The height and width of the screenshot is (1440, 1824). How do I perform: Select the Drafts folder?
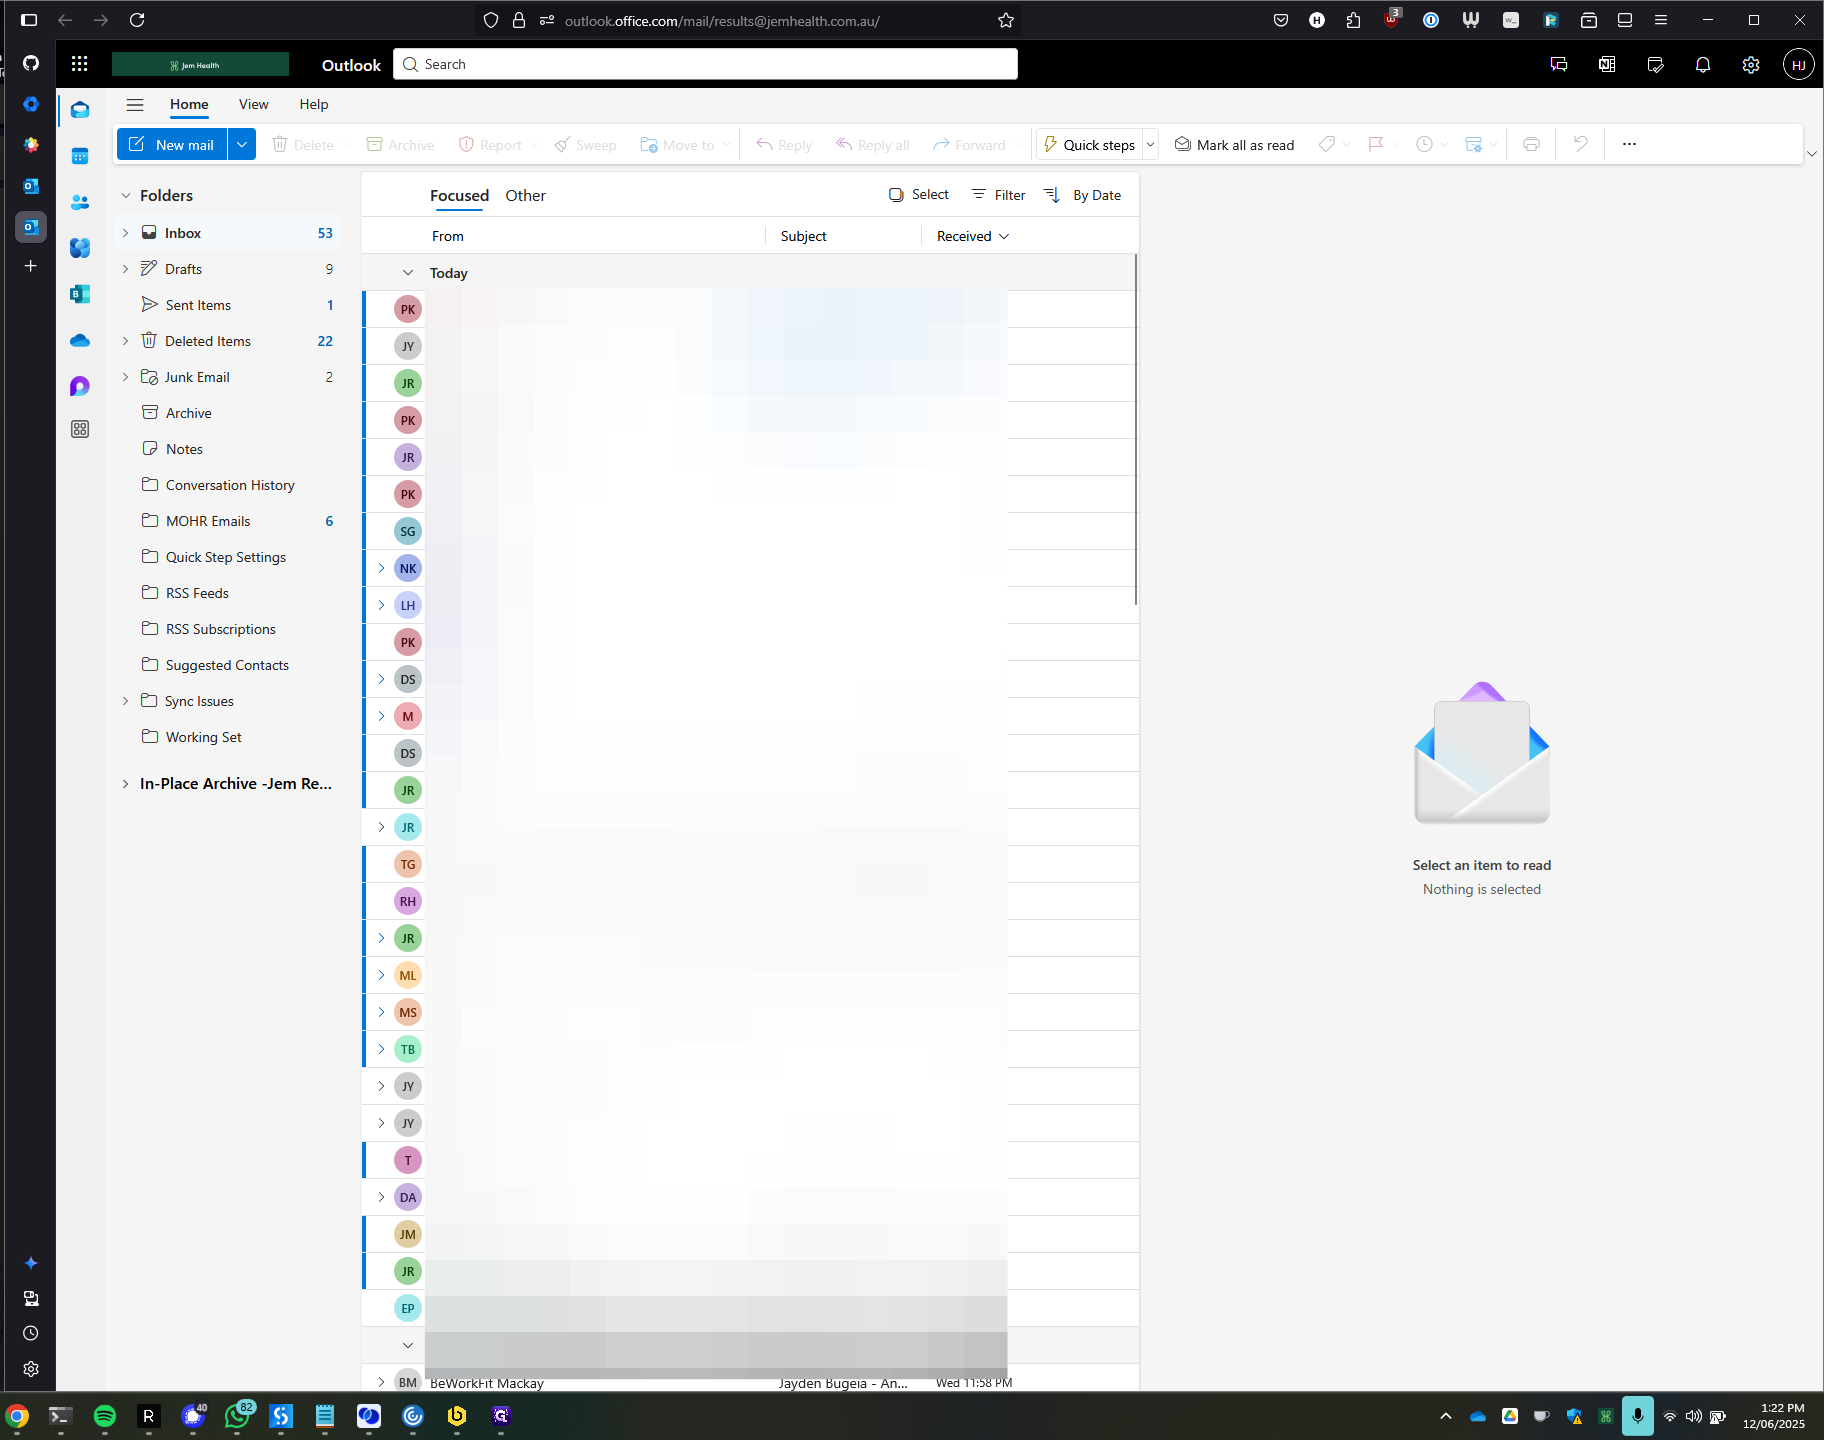click(228, 269)
